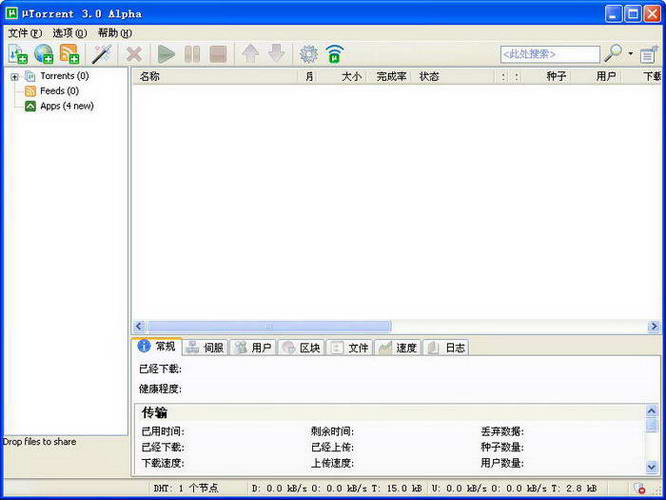Click horizontal scrollbar left arrow
The image size is (666, 500).
[x=139, y=326]
